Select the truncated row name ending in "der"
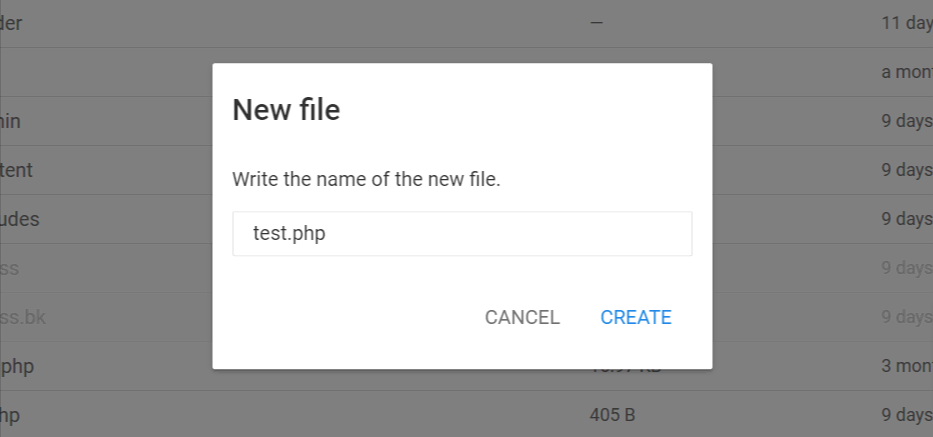Image resolution: width=933 pixels, height=437 pixels. point(12,23)
